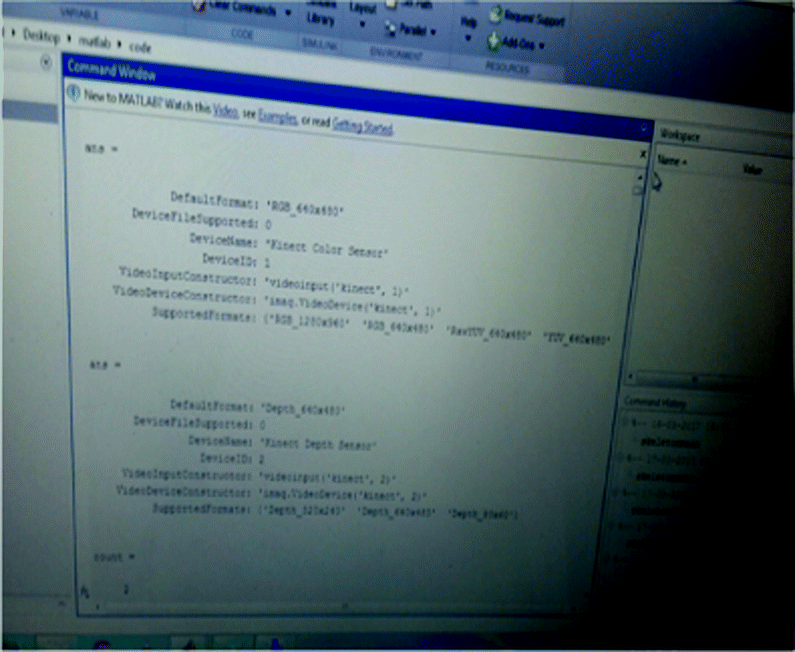Expand the Layout dropdown arrow
The image size is (795, 652).
(x=362, y=24)
